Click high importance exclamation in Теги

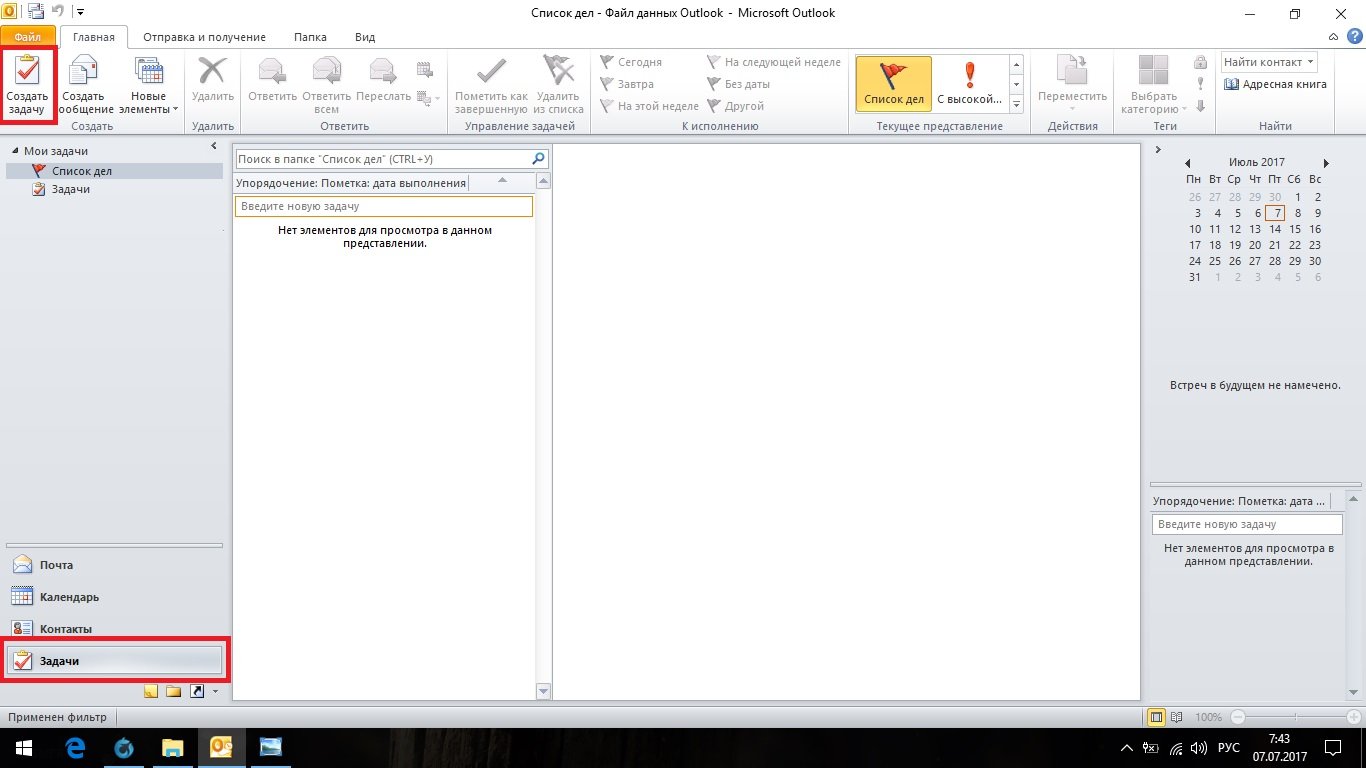click(x=1201, y=84)
